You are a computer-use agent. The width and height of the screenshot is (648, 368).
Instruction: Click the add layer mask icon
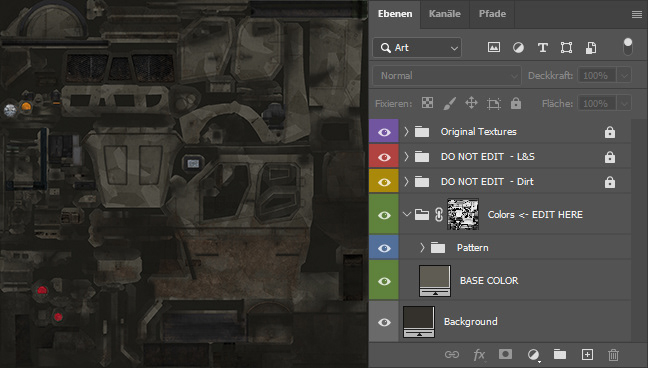[505, 354]
